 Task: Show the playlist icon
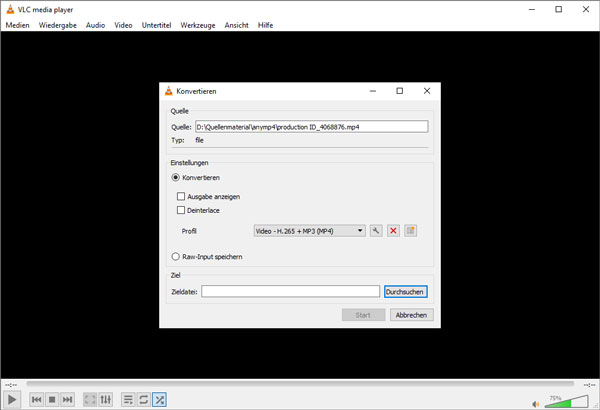click(128, 400)
